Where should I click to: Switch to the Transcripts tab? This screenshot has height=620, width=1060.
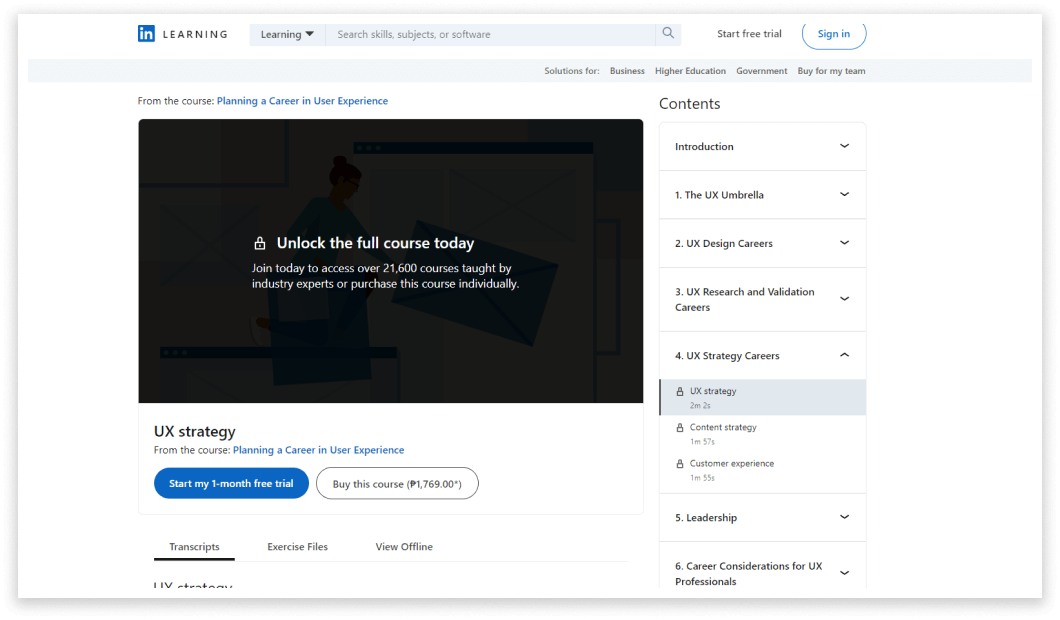(194, 546)
